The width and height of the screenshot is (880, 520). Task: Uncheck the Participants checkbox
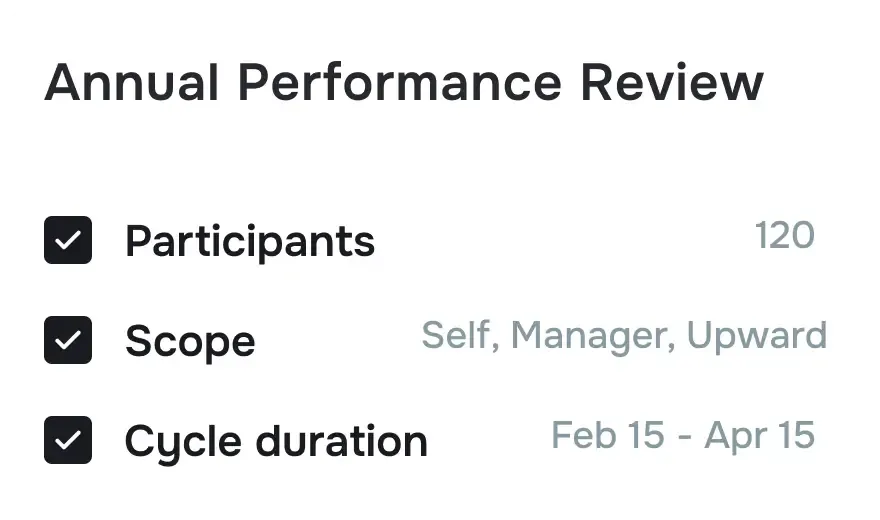click(x=68, y=240)
